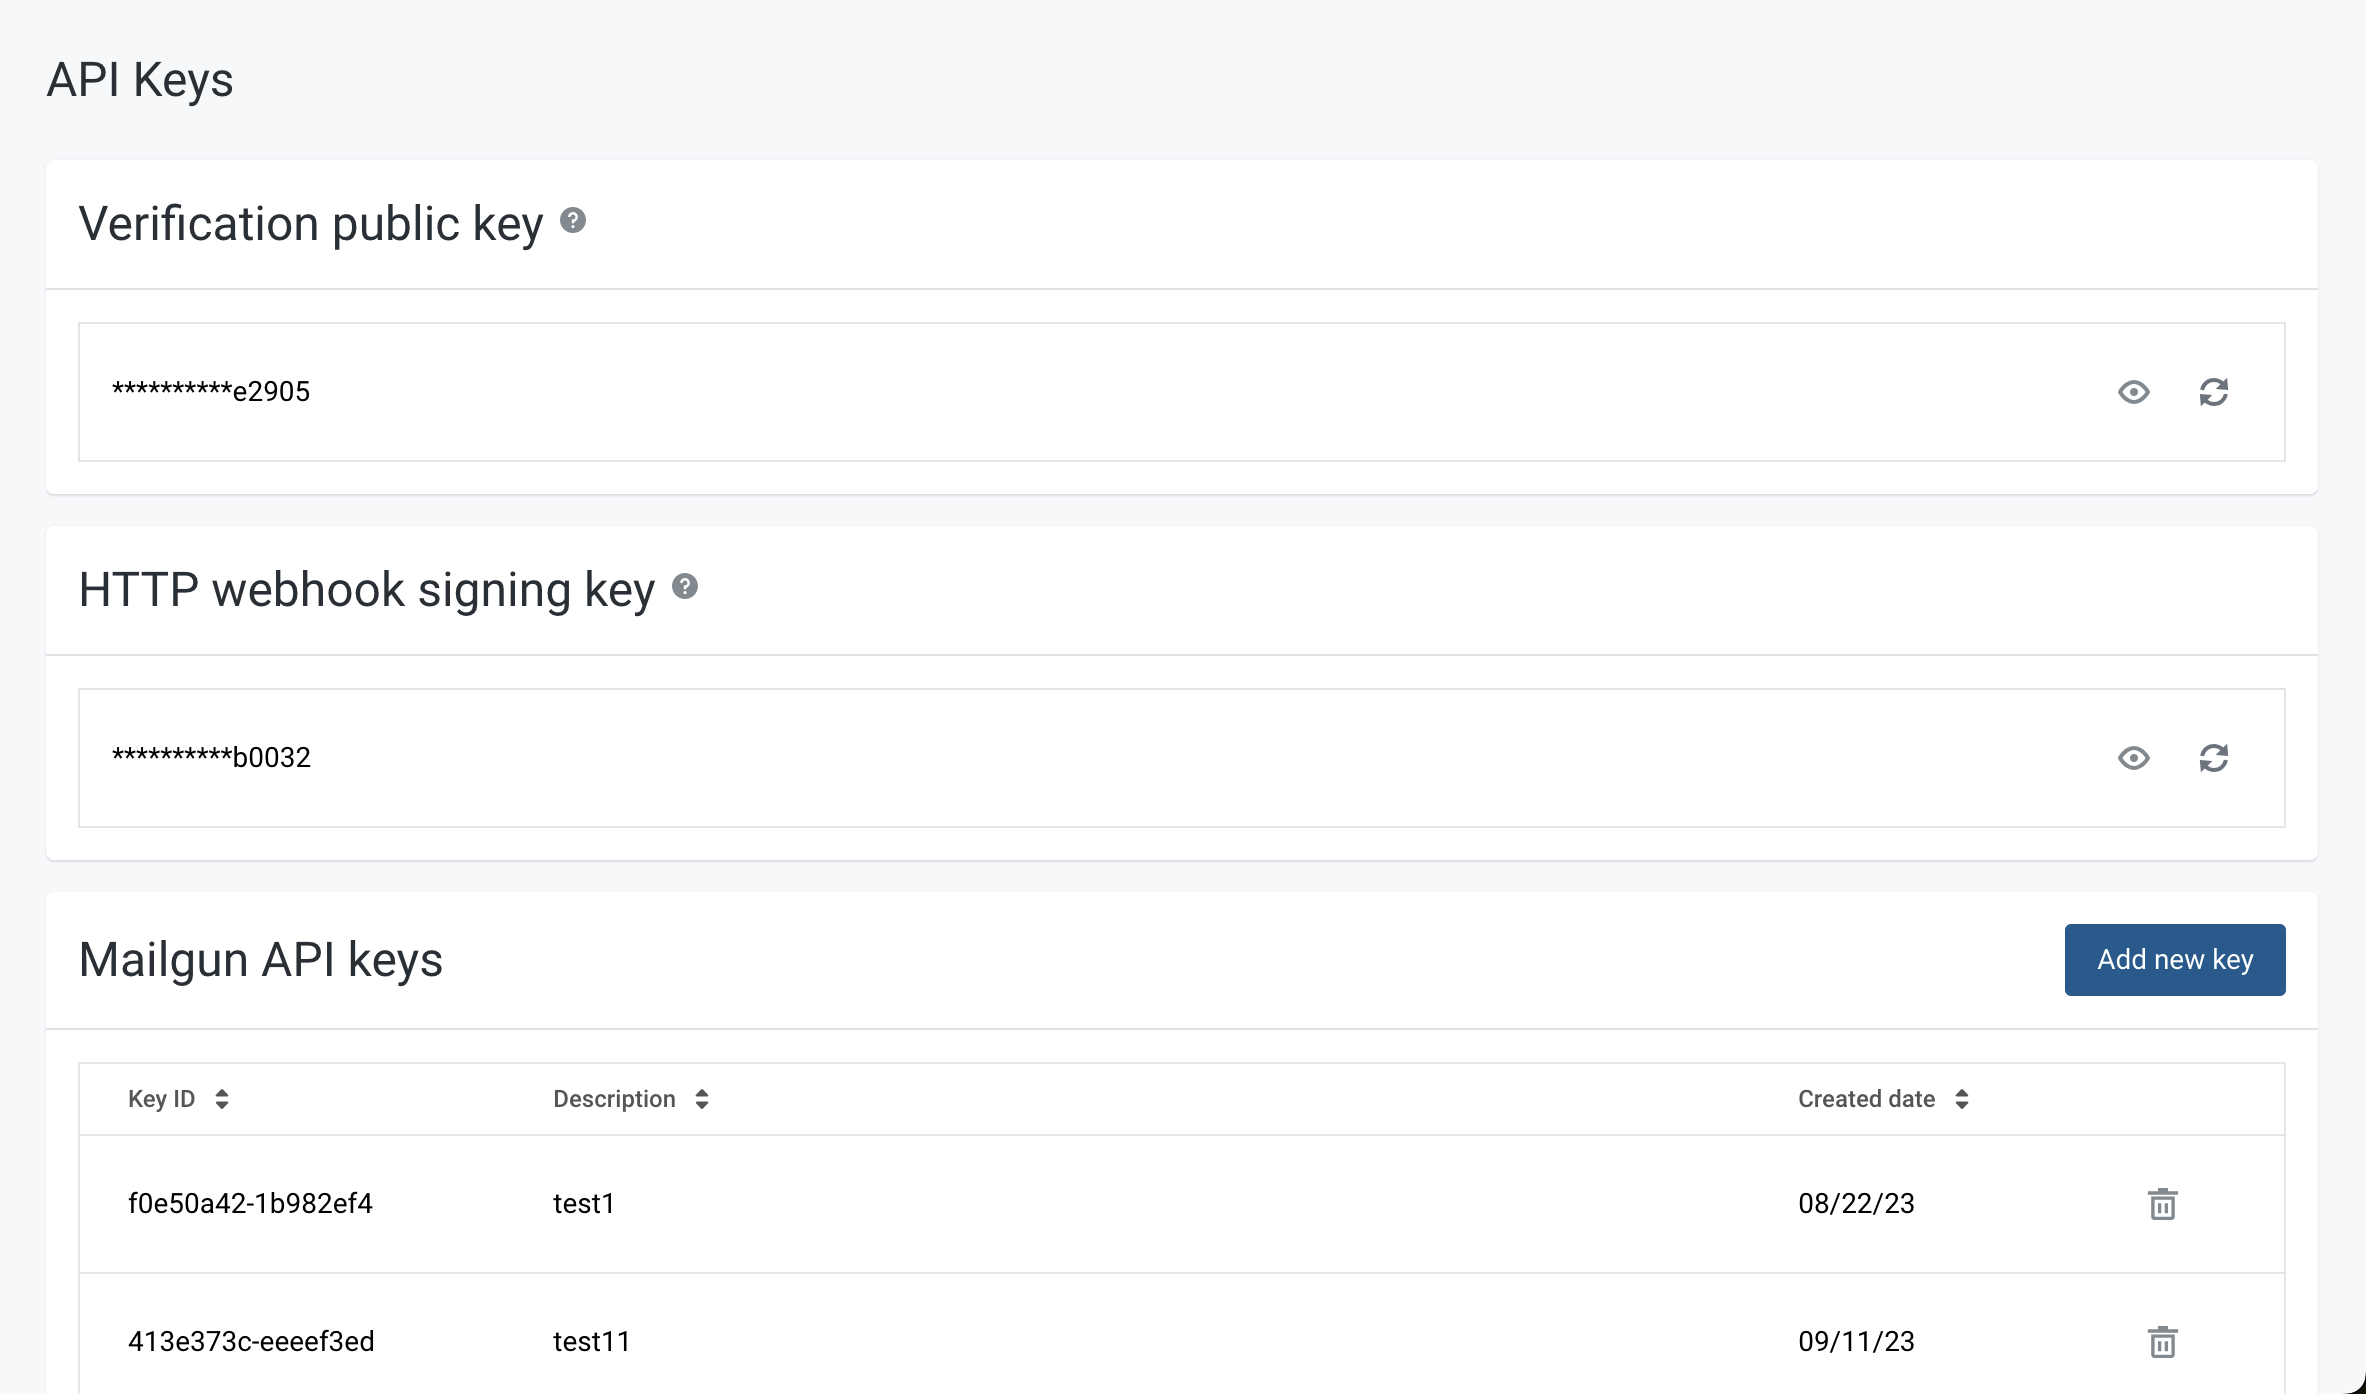Image resolution: width=2366 pixels, height=1394 pixels.
Task: Reveal the Verification public key value
Action: tap(2133, 392)
